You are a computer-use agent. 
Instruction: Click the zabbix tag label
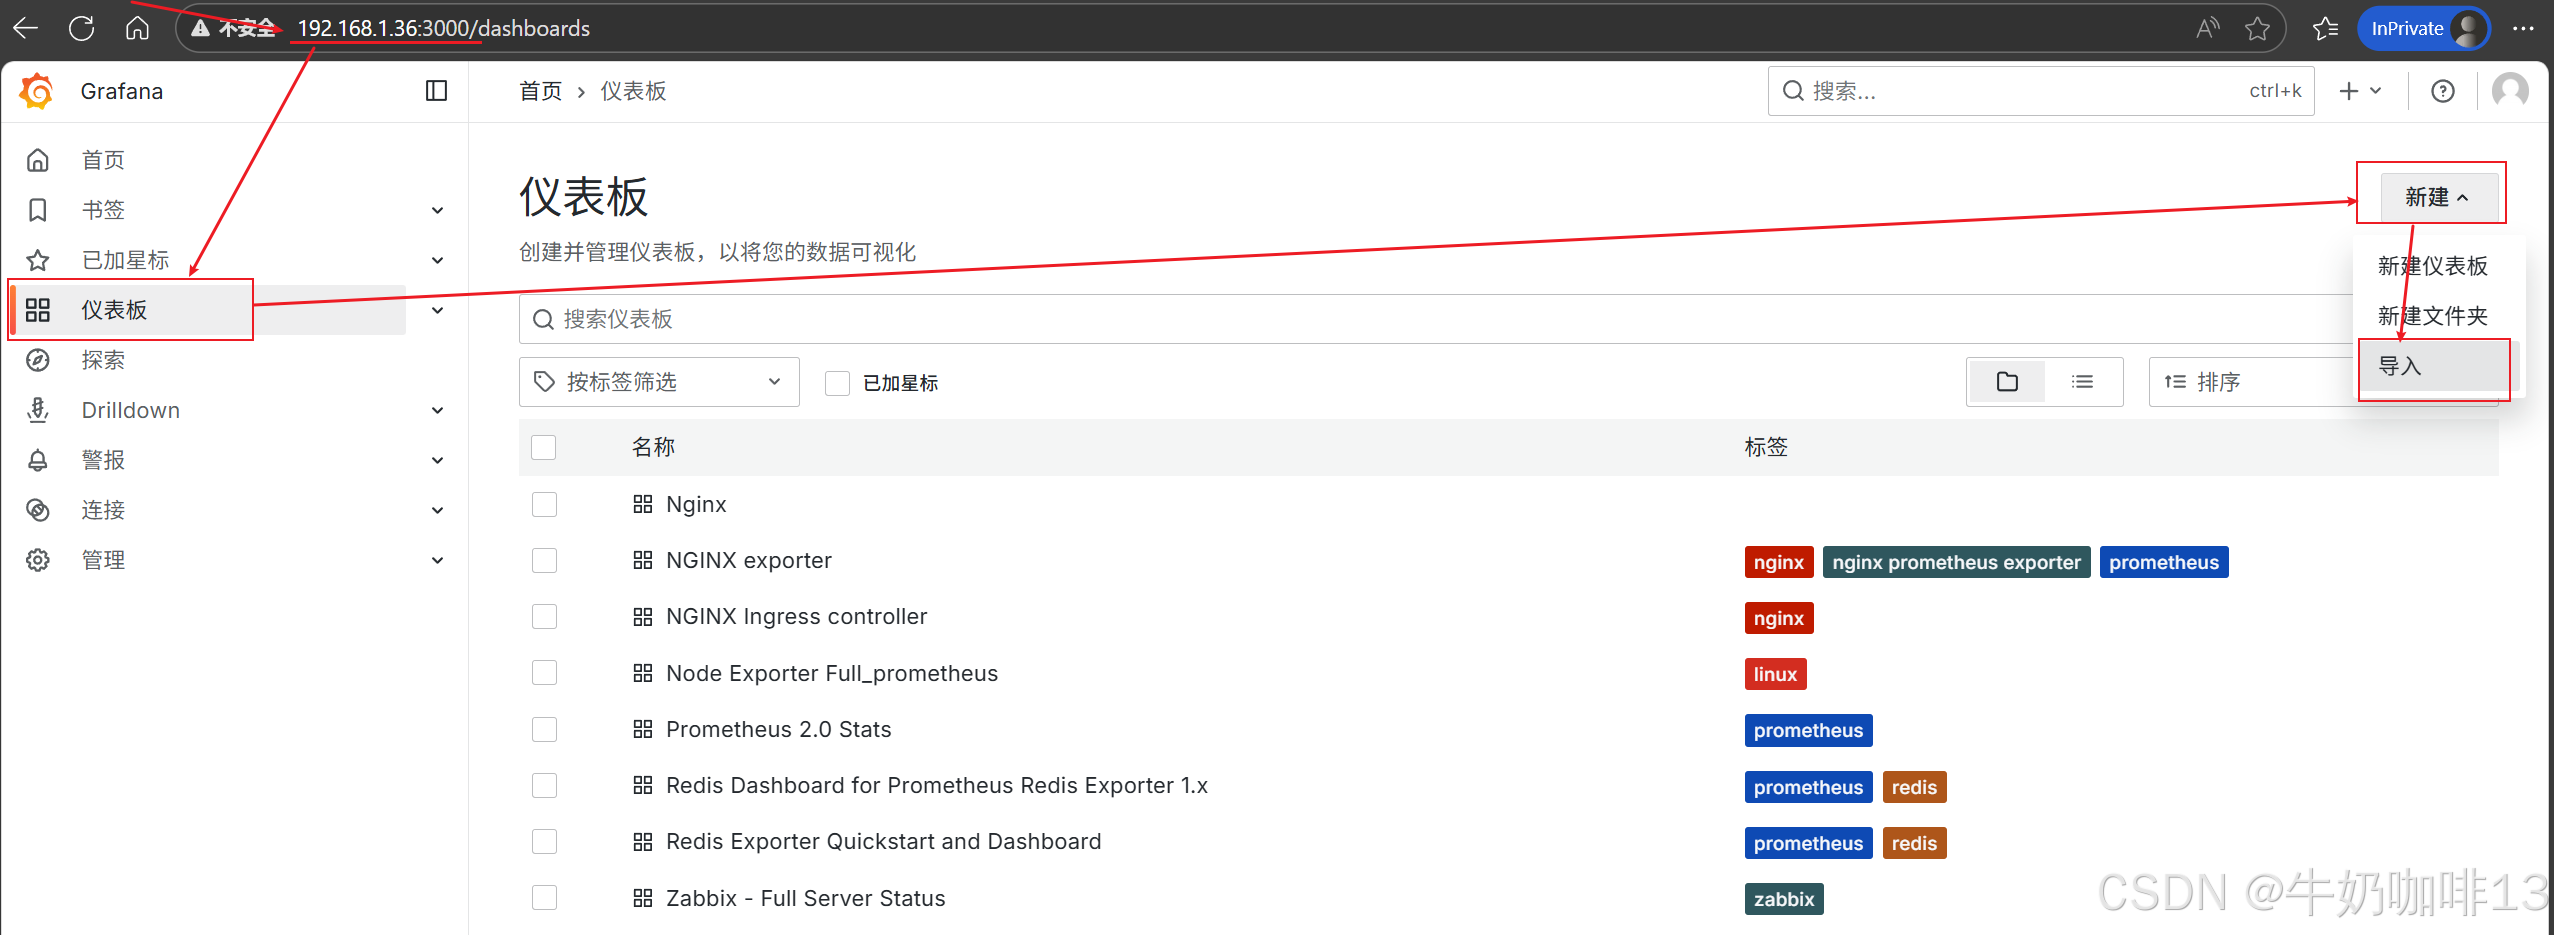pyautogui.click(x=1784, y=899)
